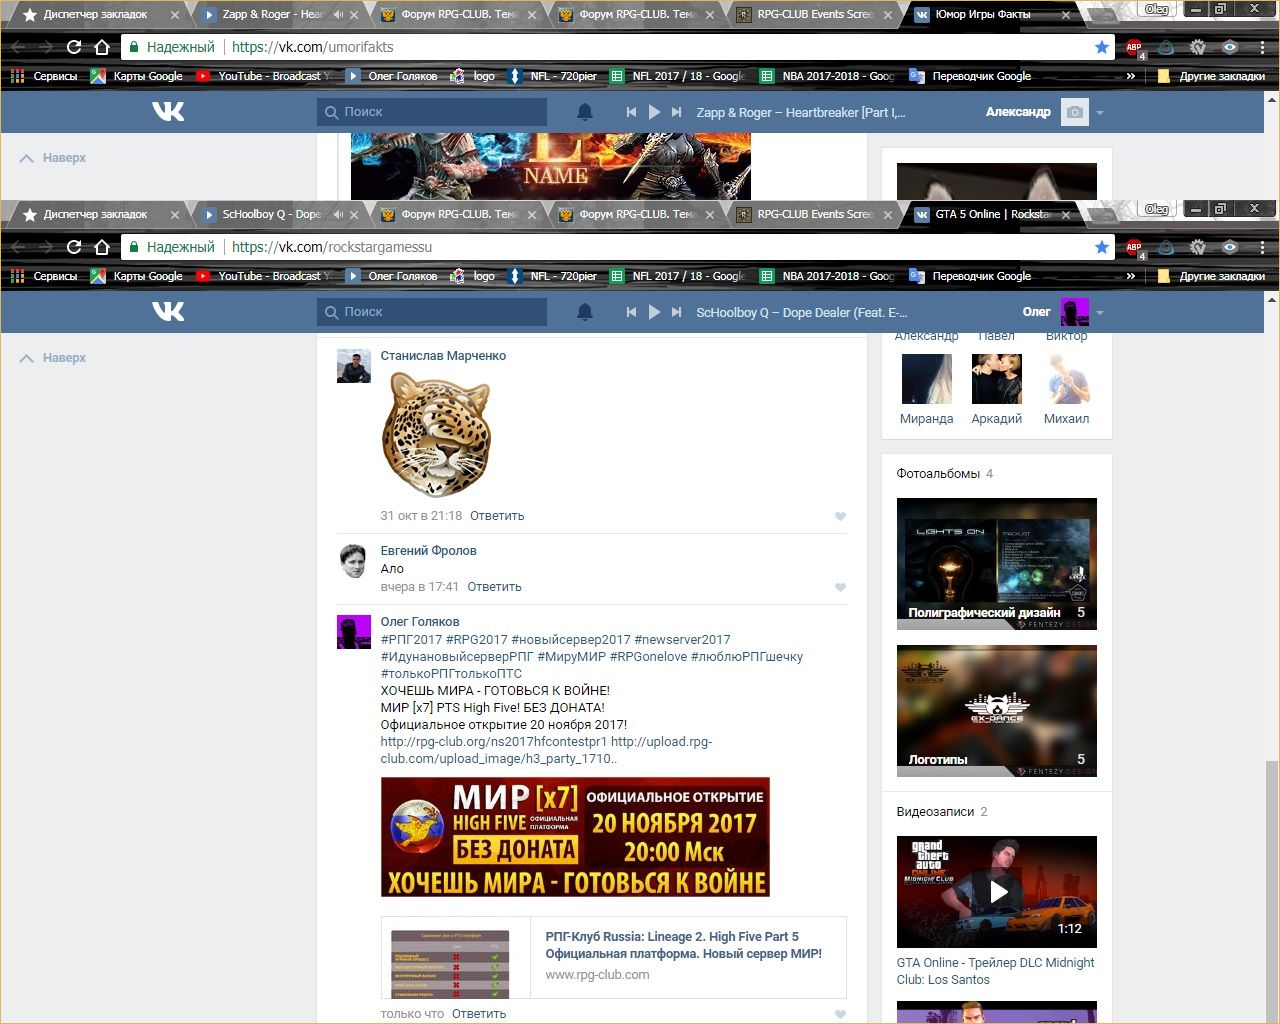The image size is (1280, 1024).
Task: Click the VK logo in the umorifakts window
Action: [x=168, y=111]
